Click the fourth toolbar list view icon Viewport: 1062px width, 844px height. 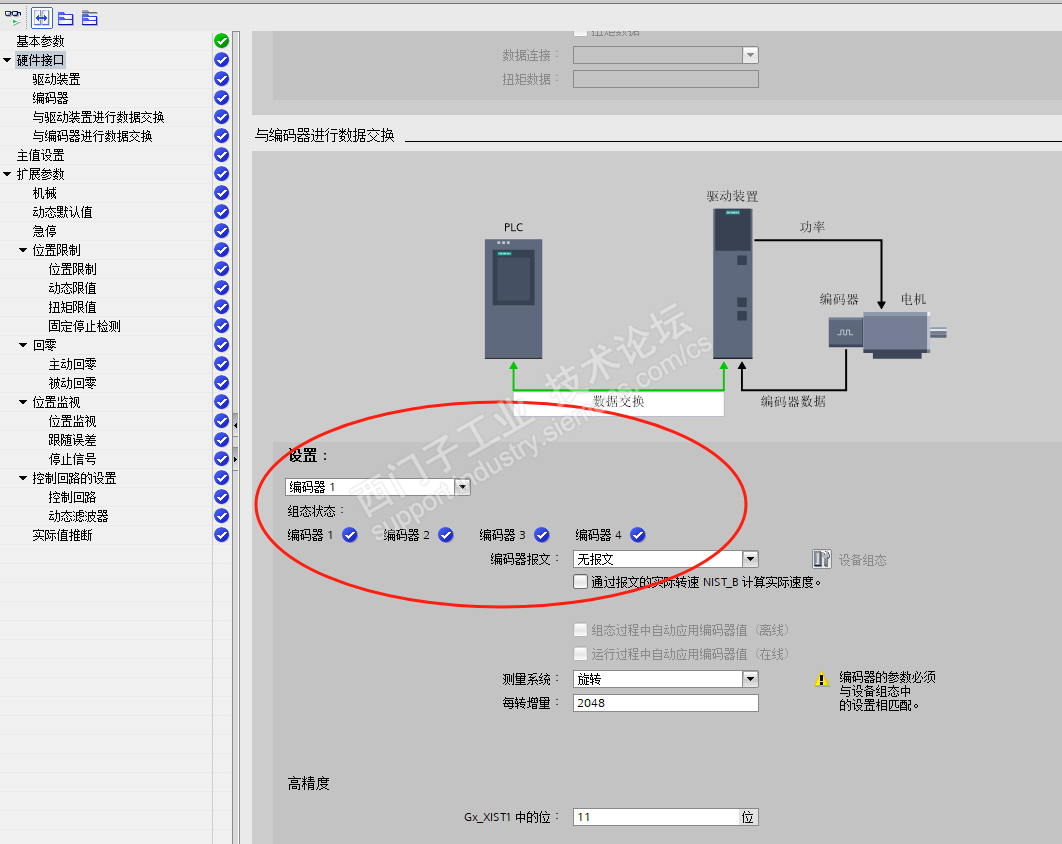89,18
